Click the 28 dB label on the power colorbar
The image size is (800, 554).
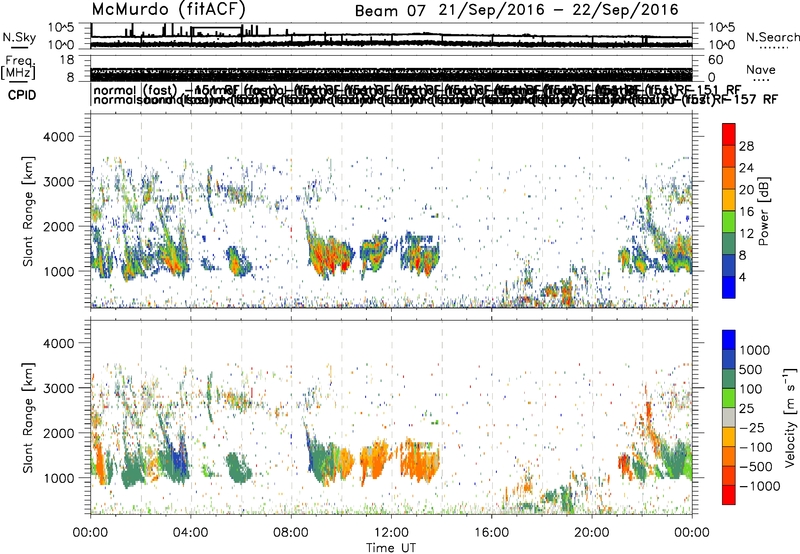[x=746, y=146]
